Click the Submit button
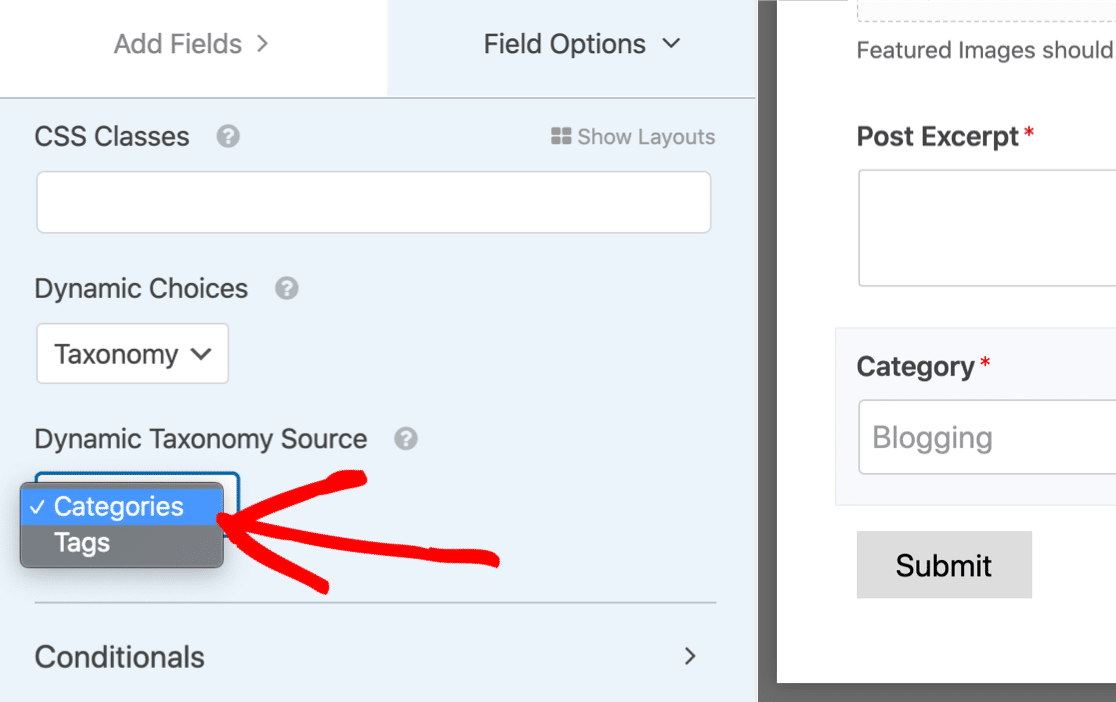 coord(944,565)
